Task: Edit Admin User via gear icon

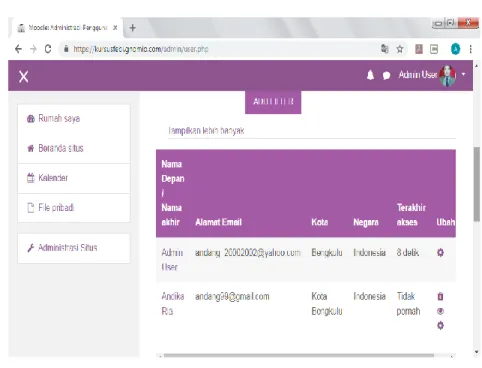Action: point(440,253)
